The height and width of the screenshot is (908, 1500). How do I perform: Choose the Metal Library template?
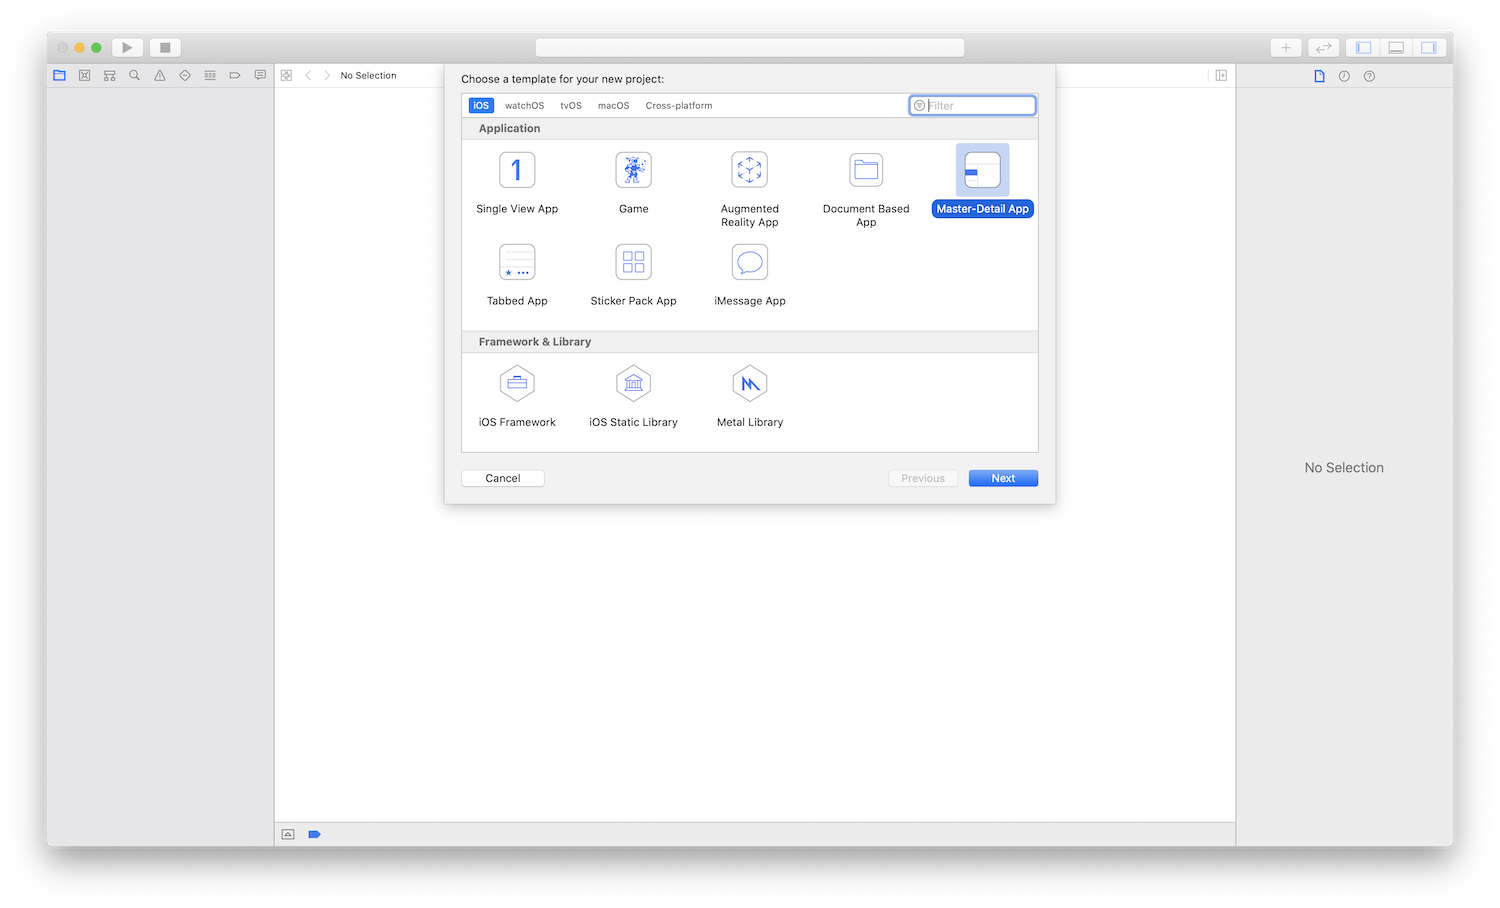[x=750, y=397]
